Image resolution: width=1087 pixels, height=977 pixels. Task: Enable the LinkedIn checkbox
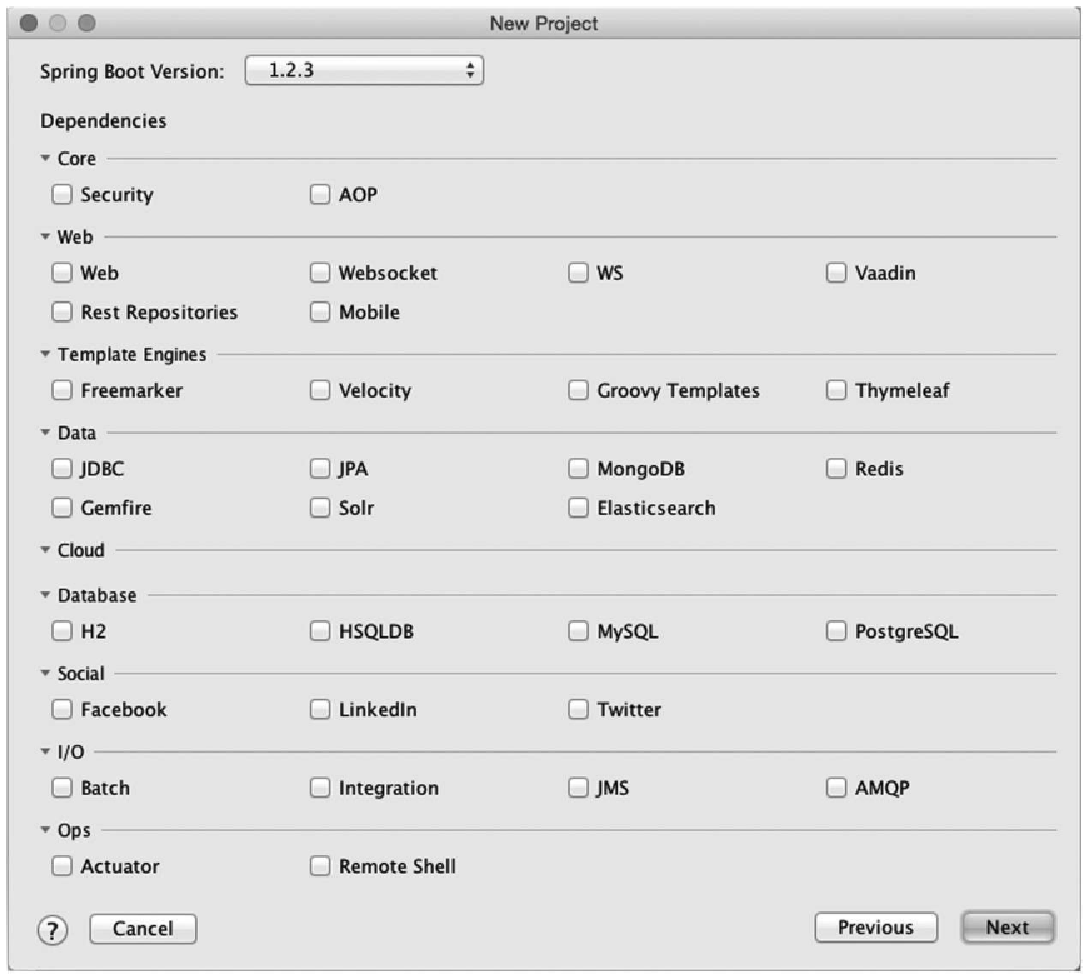coord(320,709)
